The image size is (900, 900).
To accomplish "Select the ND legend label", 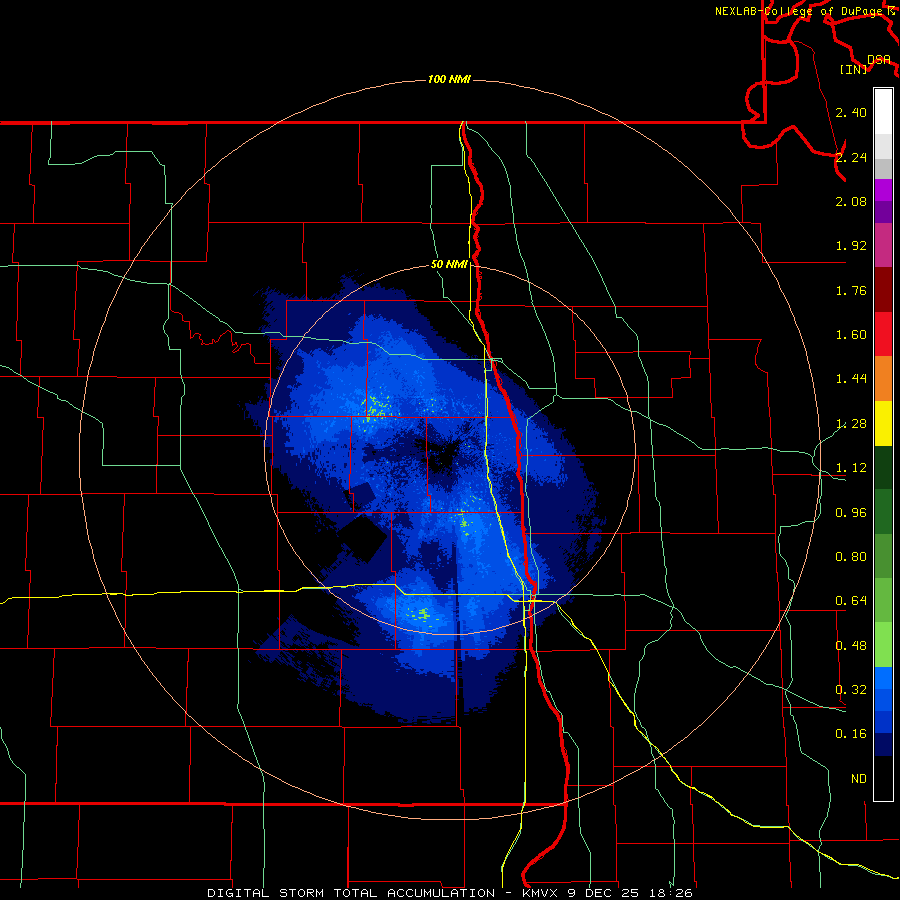I will pyautogui.click(x=859, y=779).
